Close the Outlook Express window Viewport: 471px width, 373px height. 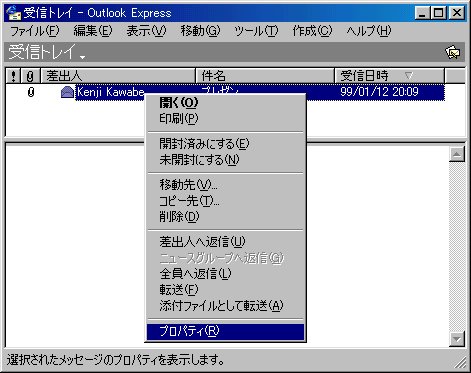456,13
